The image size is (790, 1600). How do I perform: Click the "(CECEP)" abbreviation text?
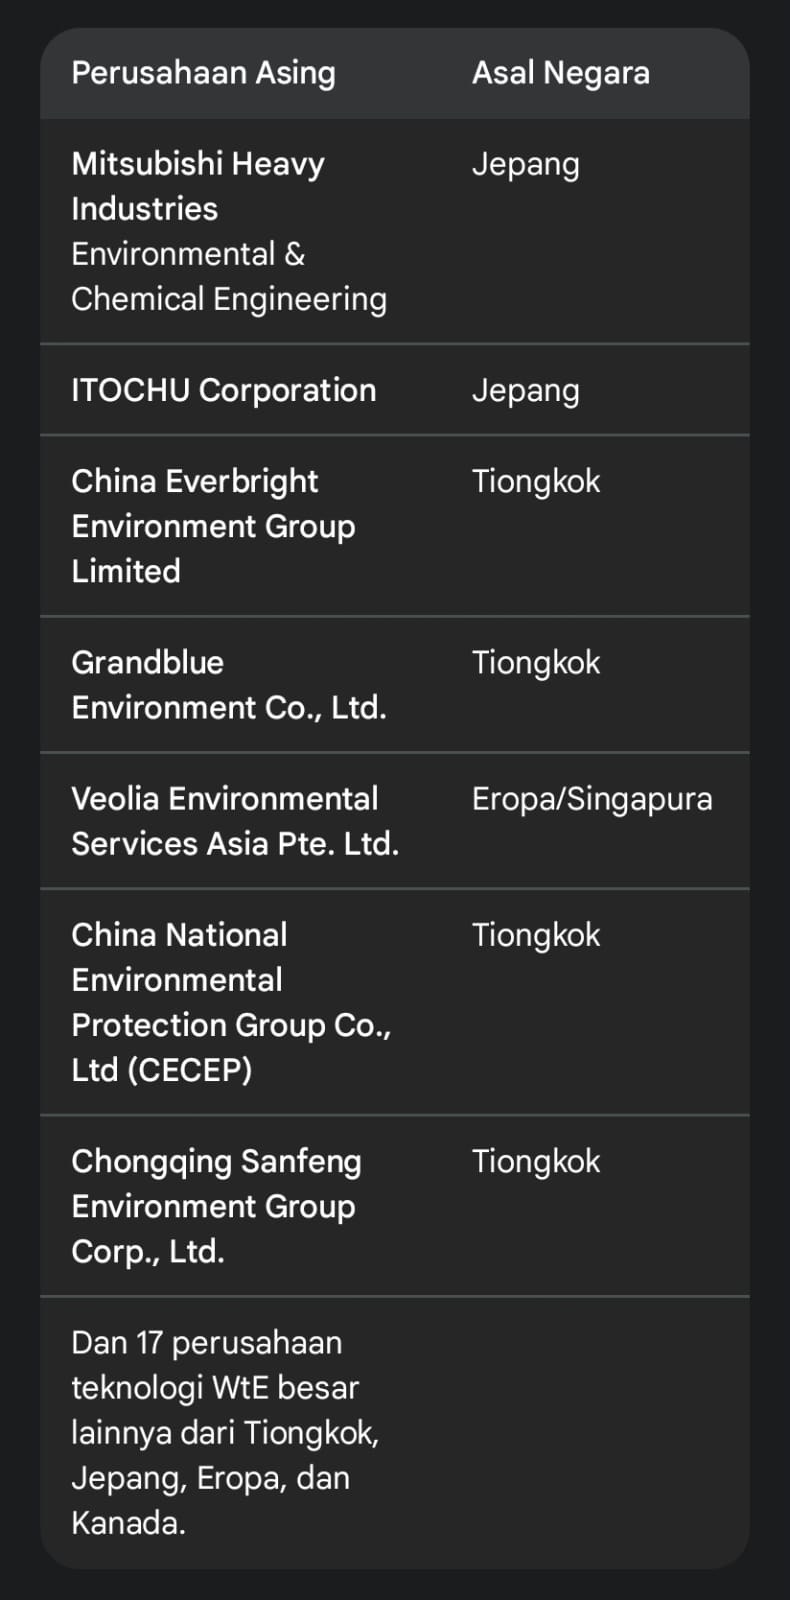[190, 1070]
